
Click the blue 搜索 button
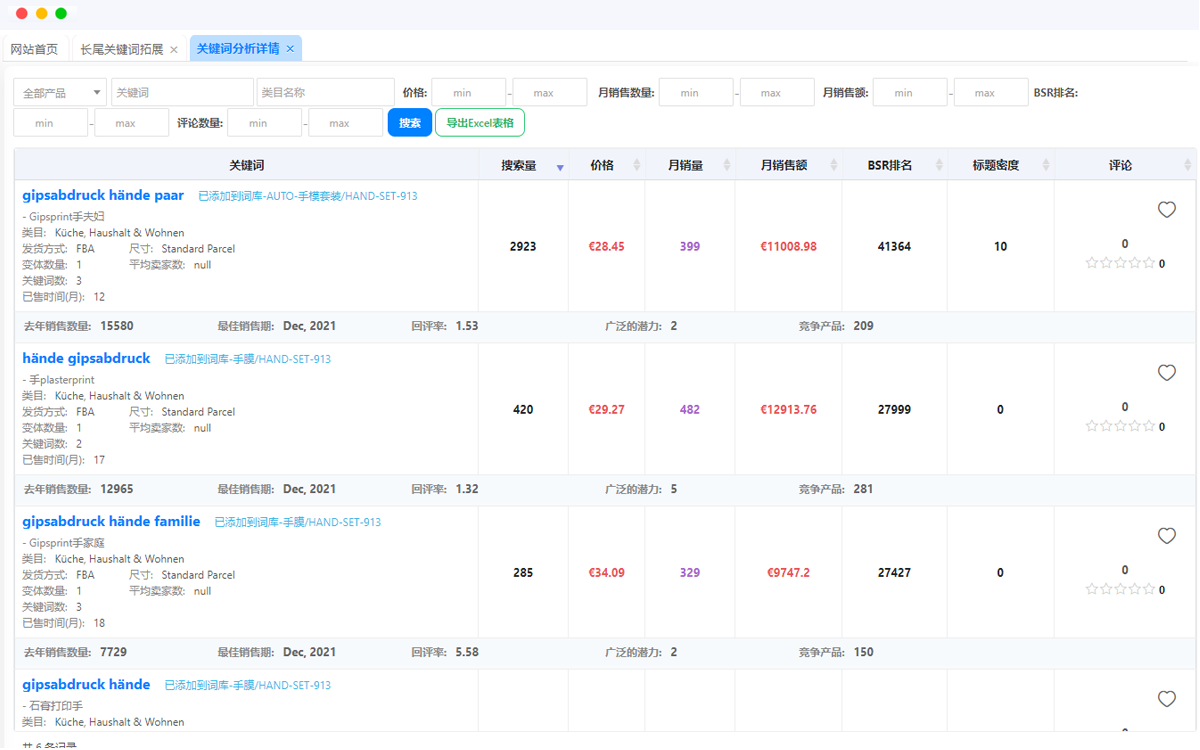pyautogui.click(x=410, y=123)
